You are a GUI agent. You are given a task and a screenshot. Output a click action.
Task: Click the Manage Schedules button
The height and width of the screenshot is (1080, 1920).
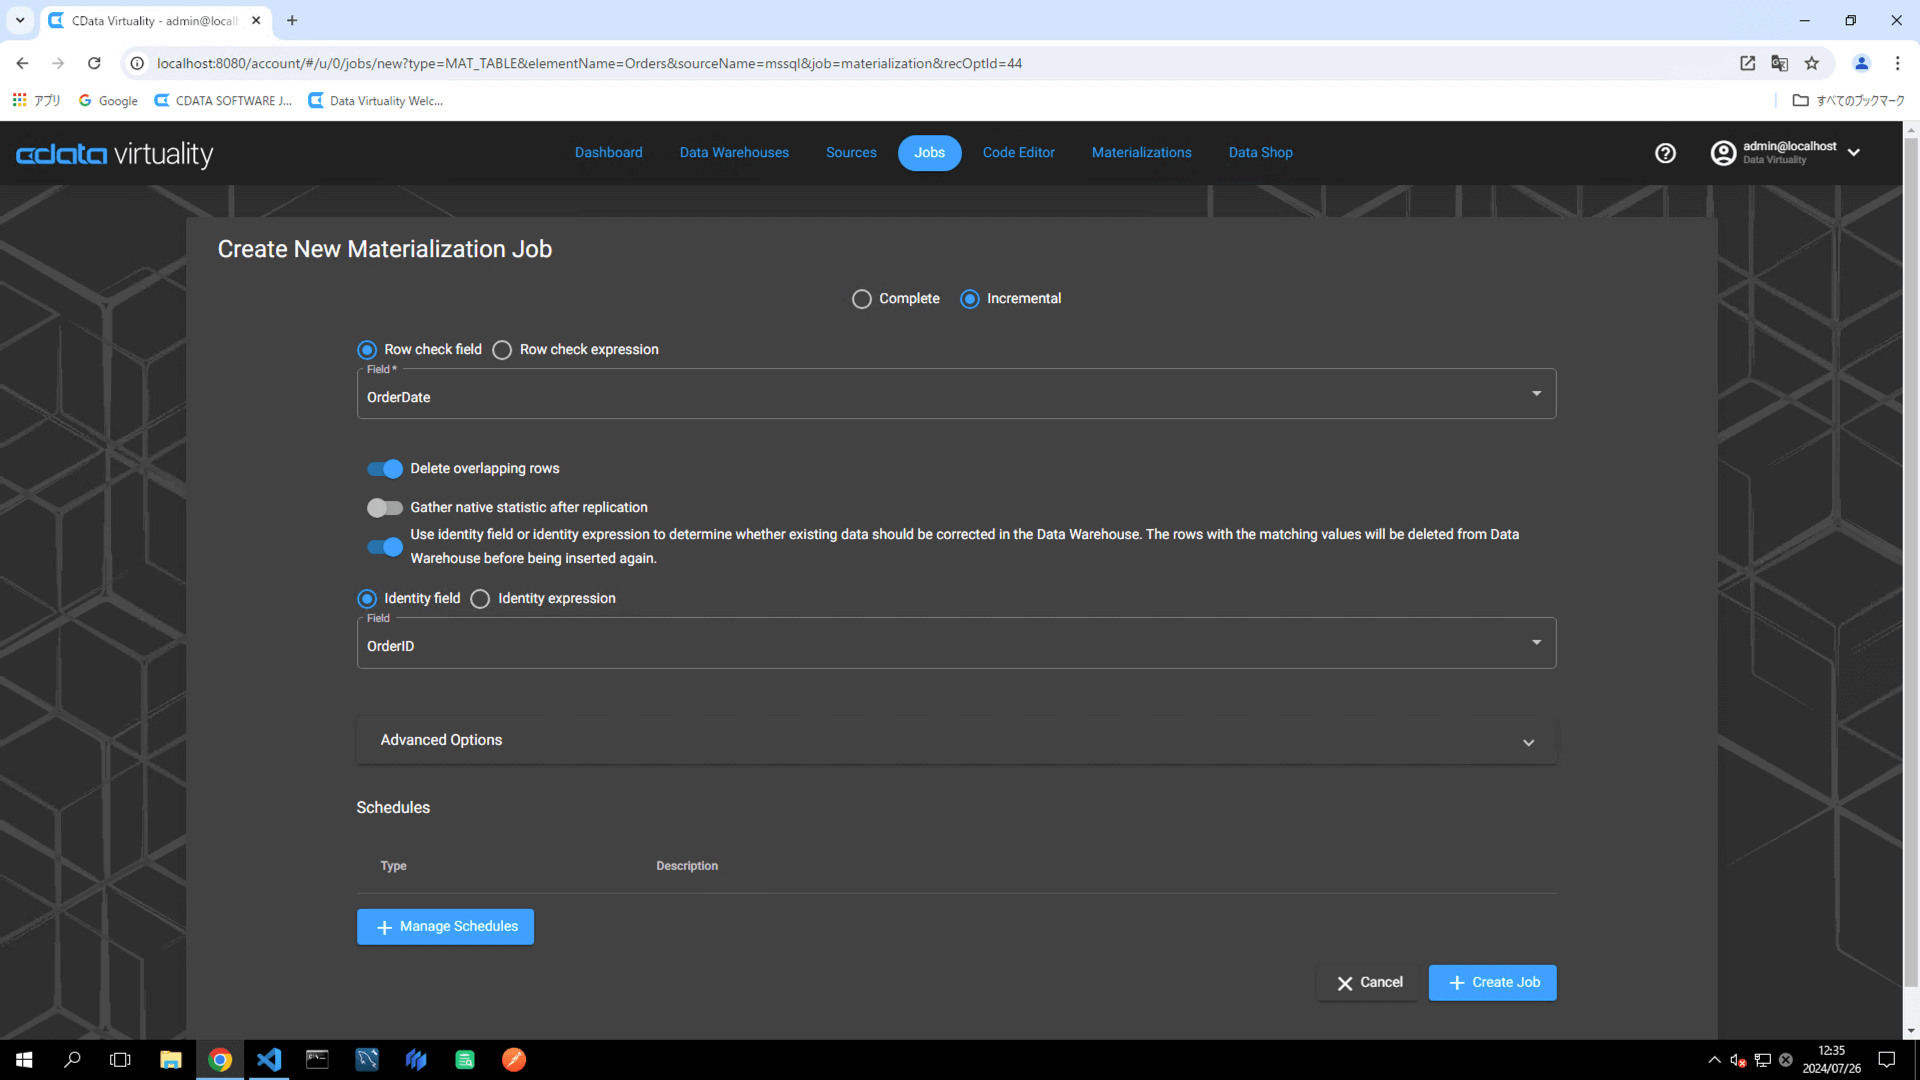445,927
